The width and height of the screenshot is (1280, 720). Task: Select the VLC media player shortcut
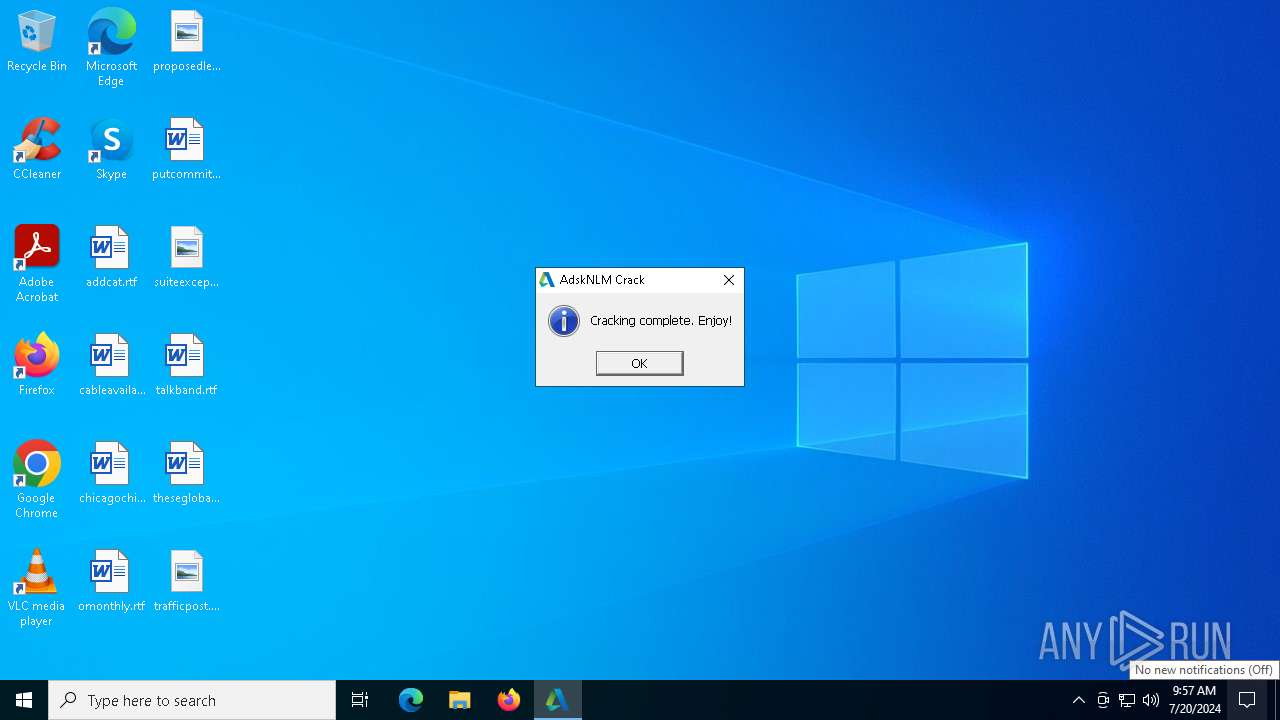[37, 588]
